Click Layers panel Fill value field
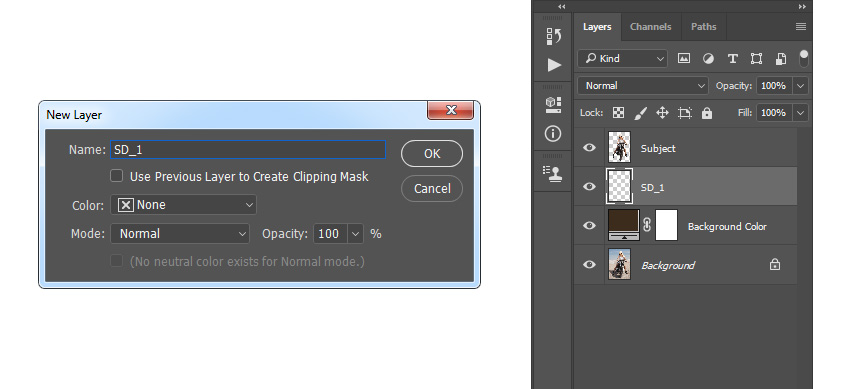Viewport: 850px width, 389px height. pos(775,113)
